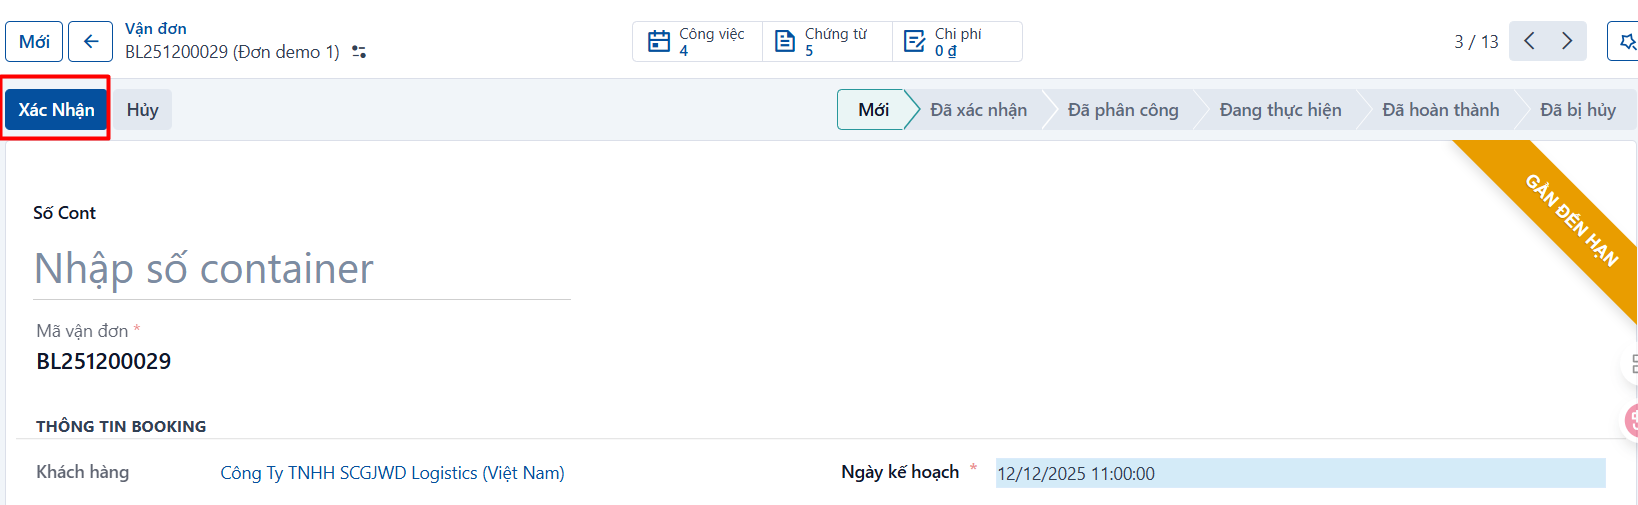Confirm with the Xác Nhận button
Screen dimensions: 1638x505
tap(56, 109)
